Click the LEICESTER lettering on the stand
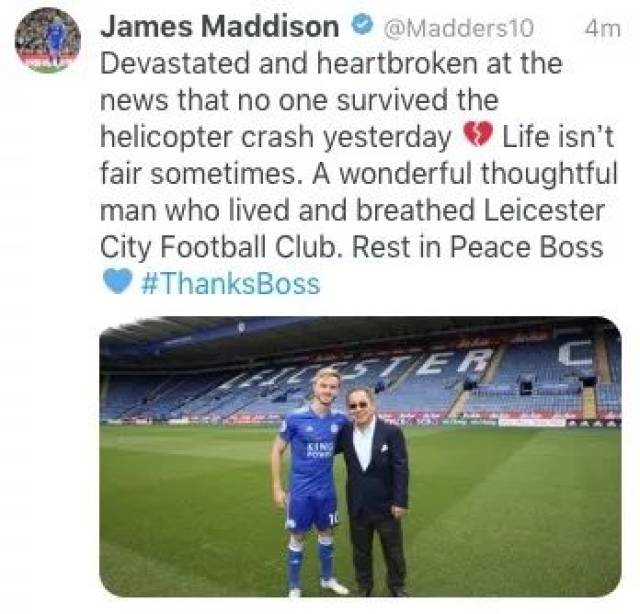The height and width of the screenshot is (614, 640). click(357, 369)
